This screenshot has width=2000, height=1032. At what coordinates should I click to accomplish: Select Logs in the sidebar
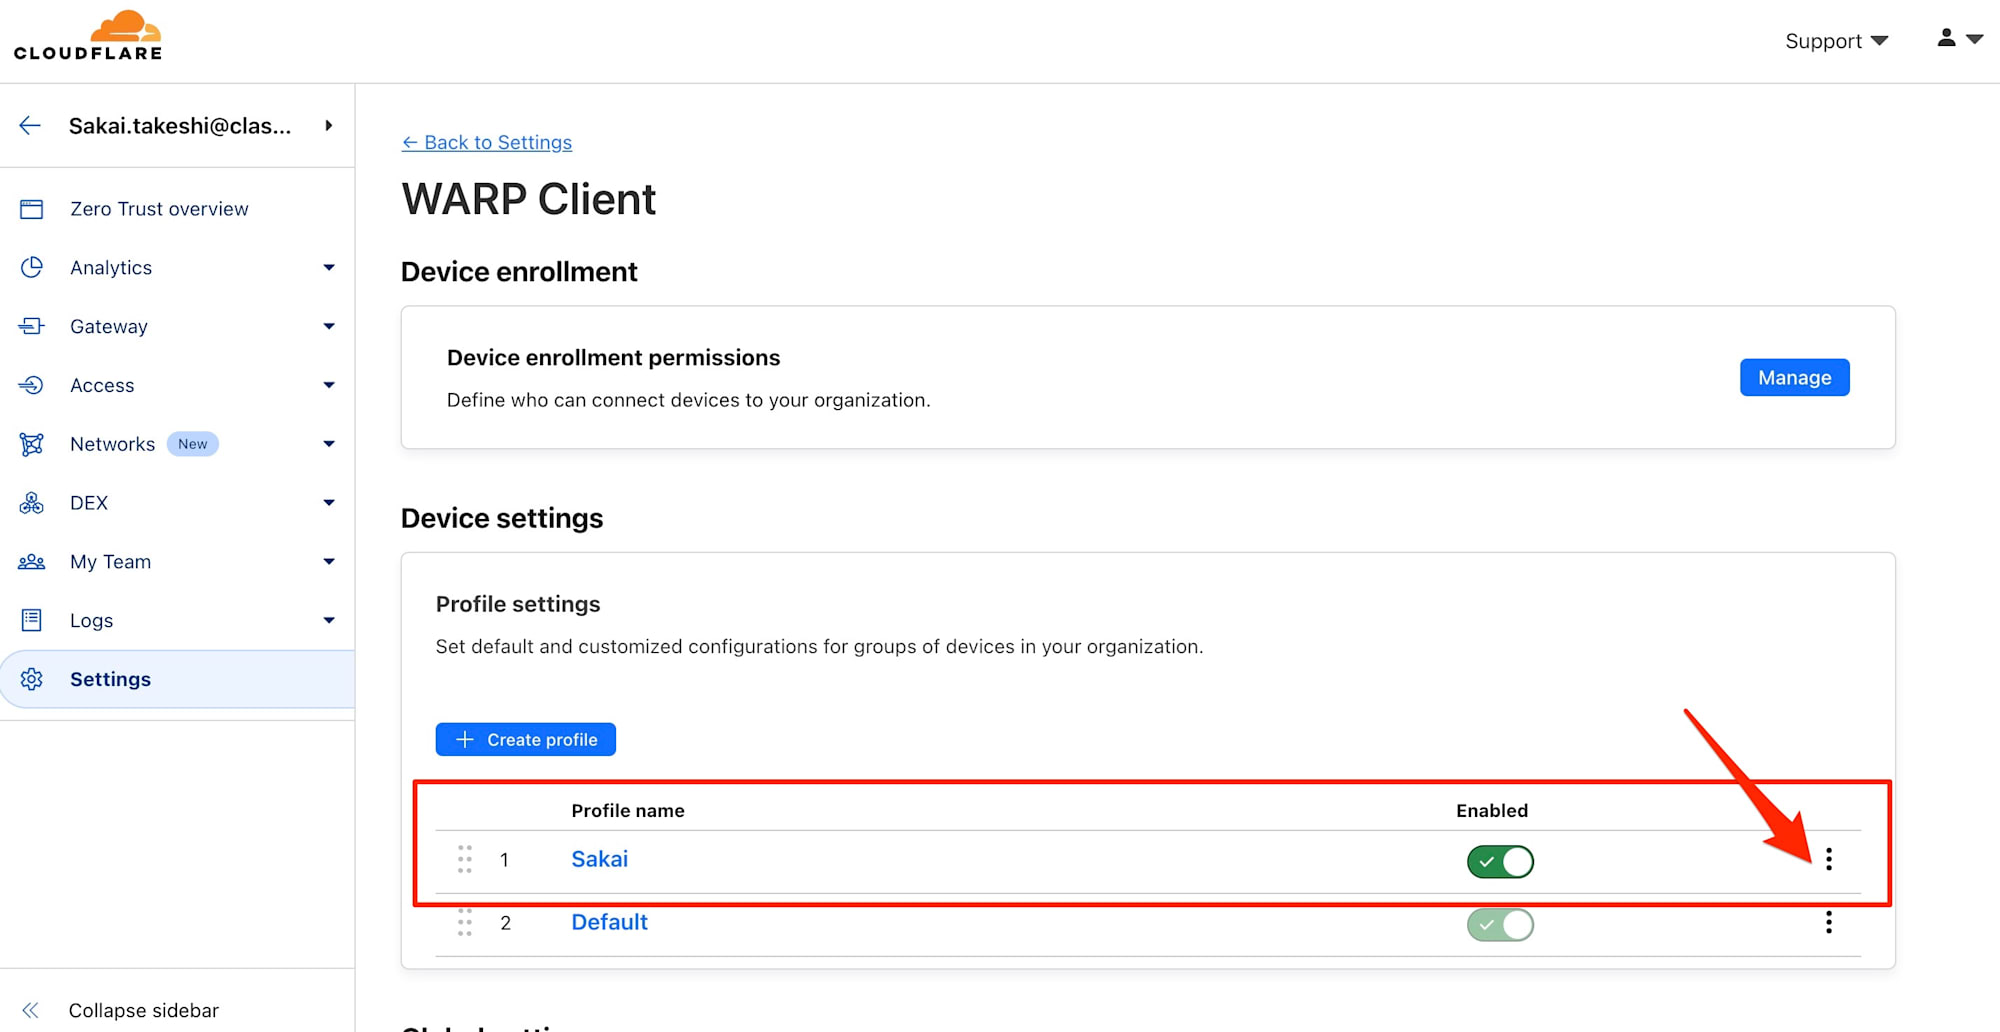(91, 620)
